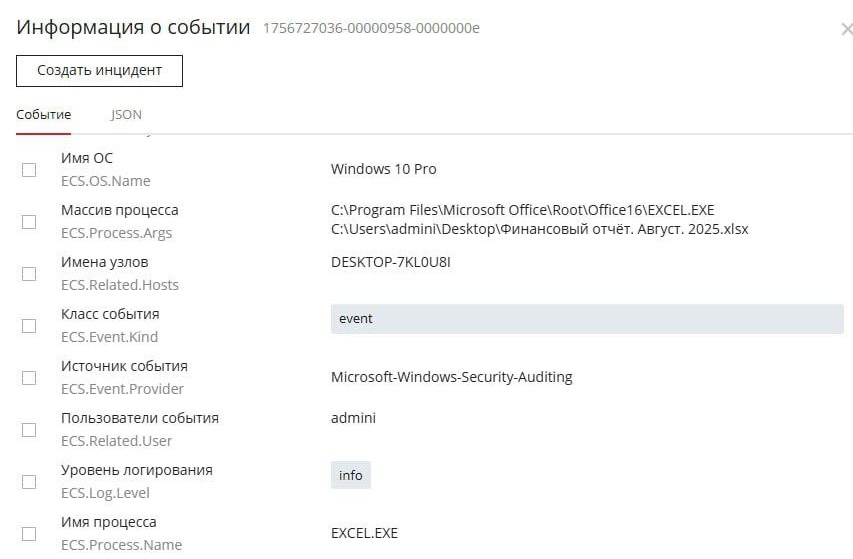Click the gray 'event' value field
853x559 pixels.
click(586, 319)
